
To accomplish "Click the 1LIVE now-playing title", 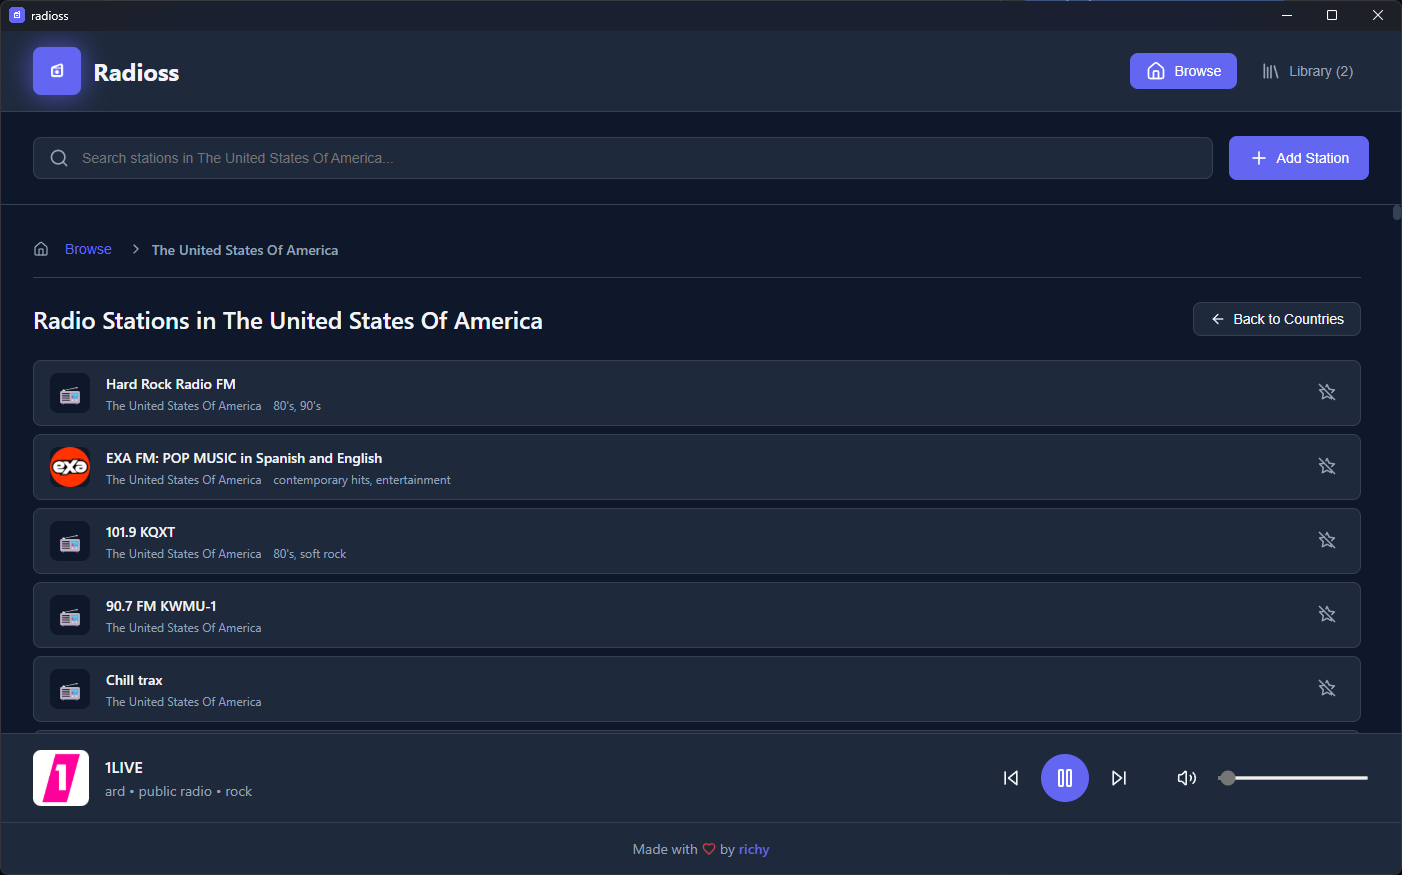I will pos(124,768).
